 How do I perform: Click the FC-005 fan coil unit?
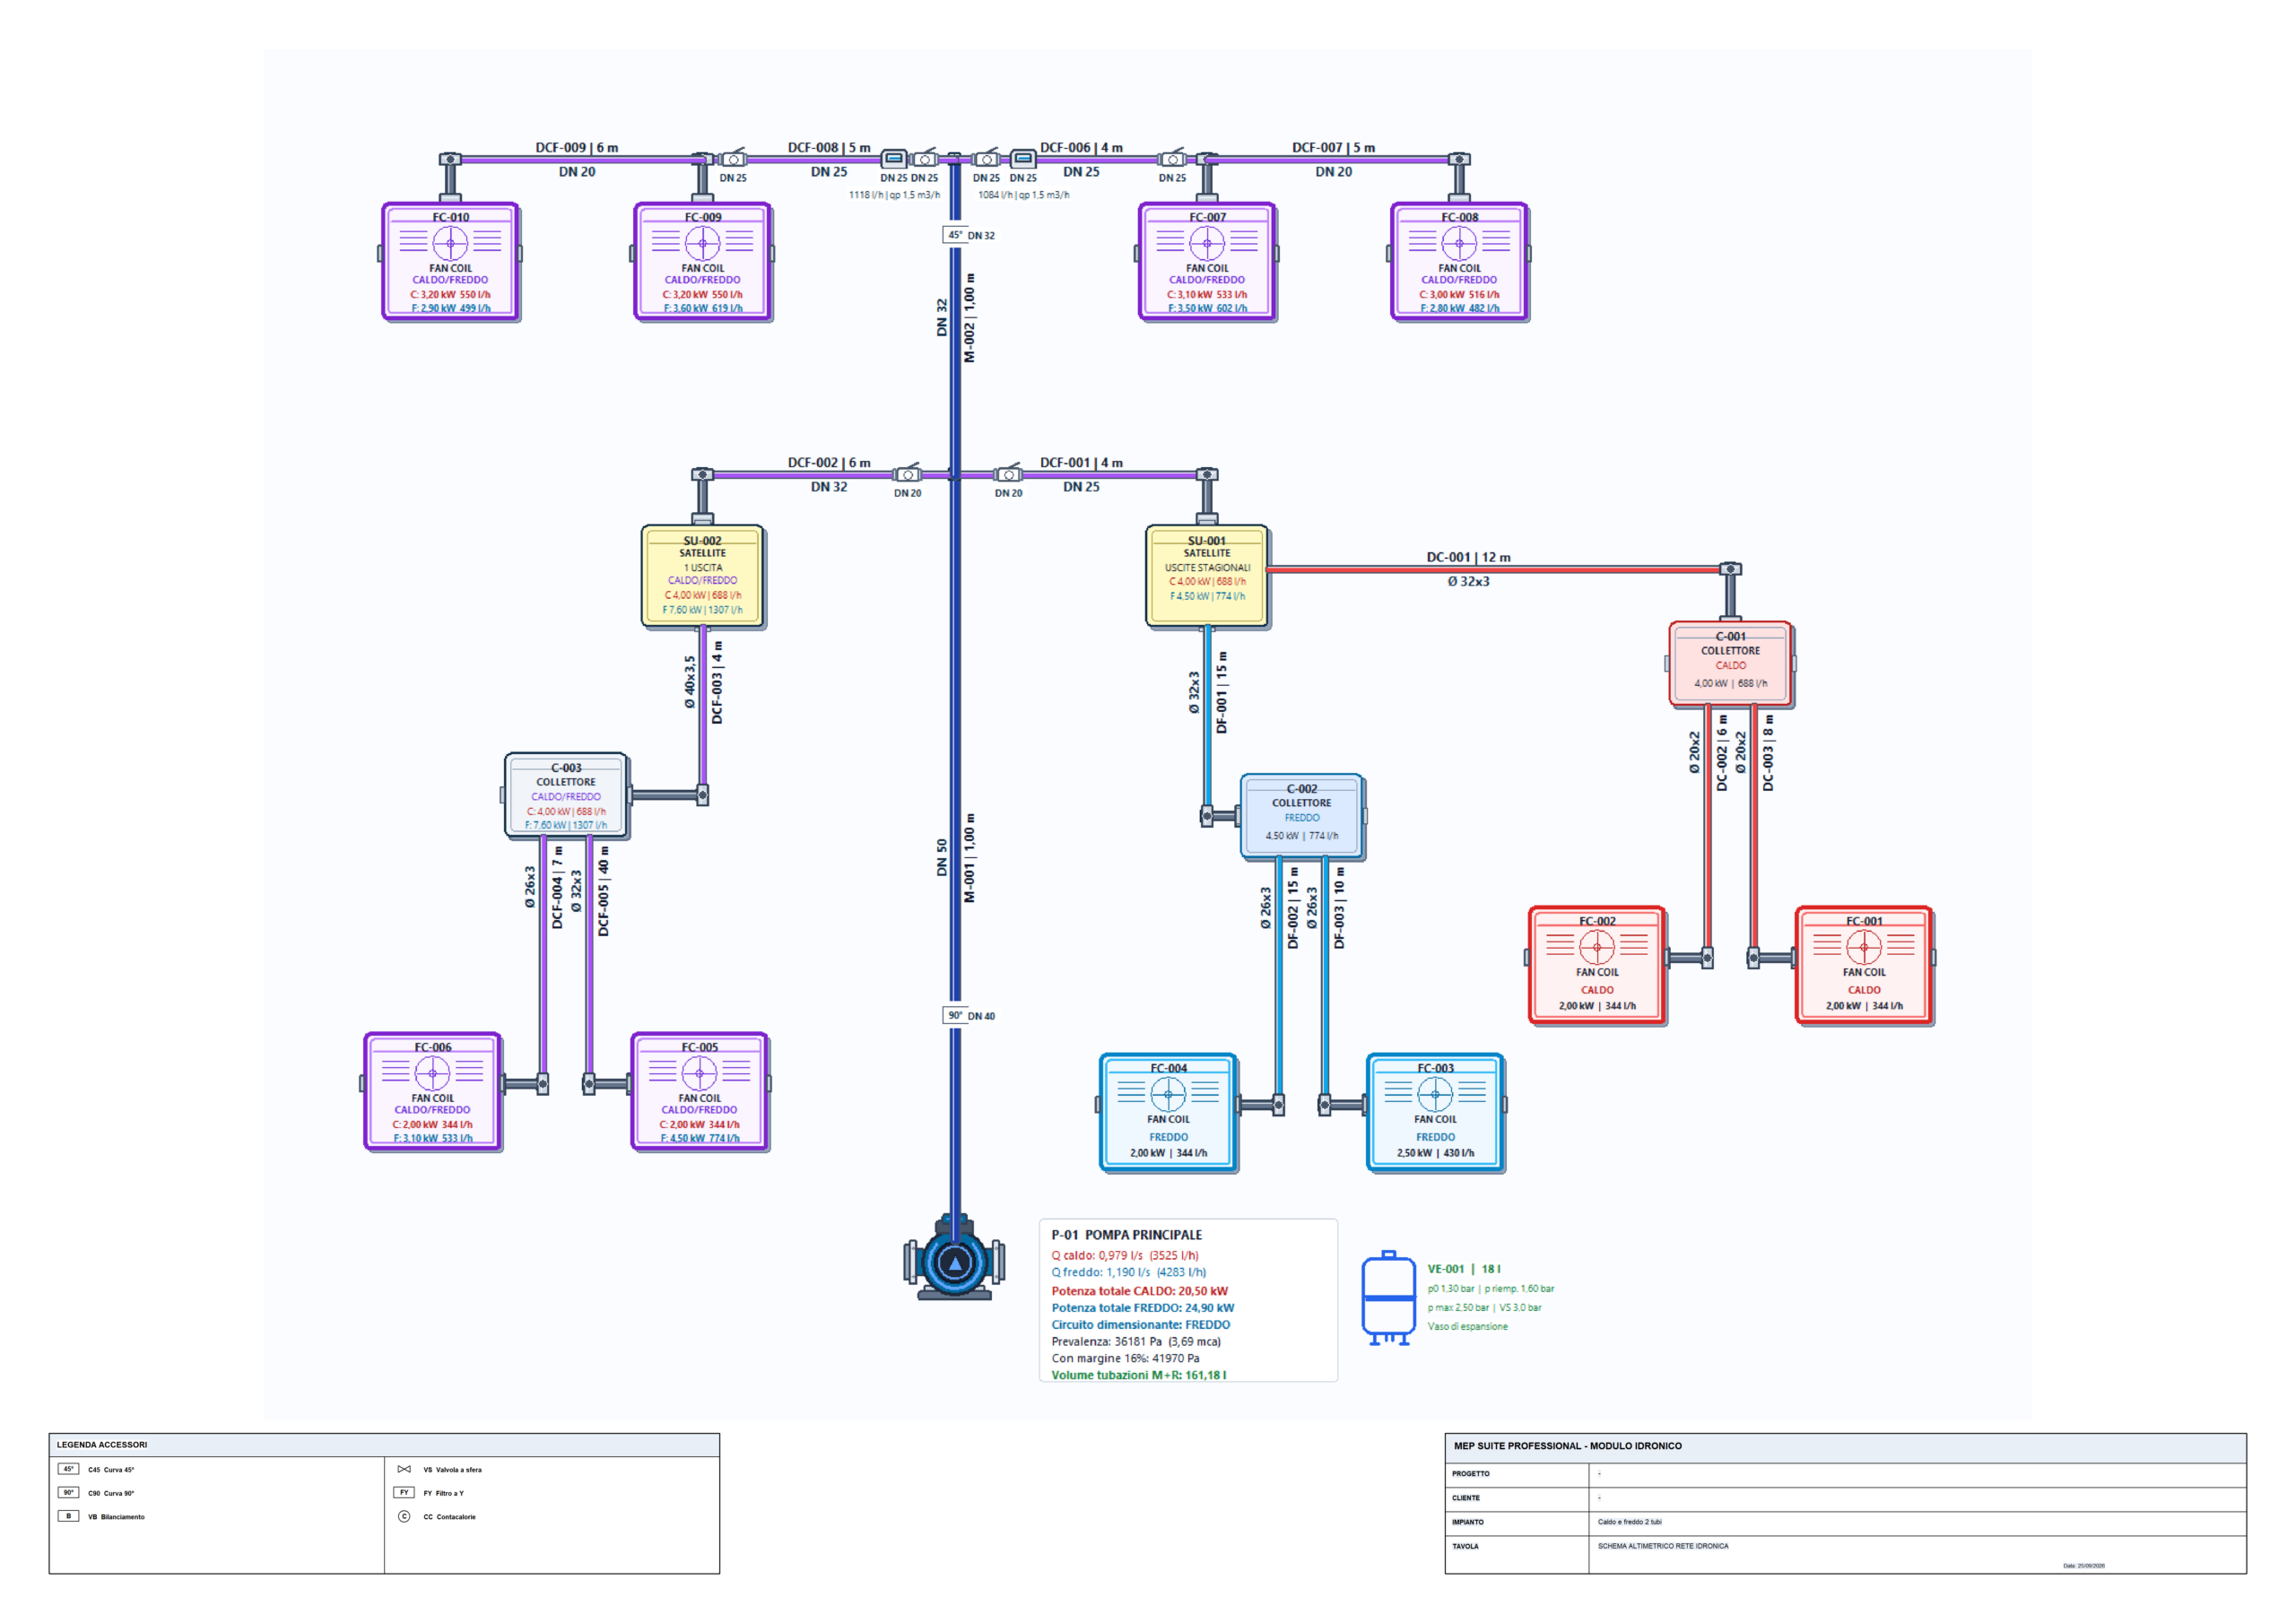(699, 1091)
